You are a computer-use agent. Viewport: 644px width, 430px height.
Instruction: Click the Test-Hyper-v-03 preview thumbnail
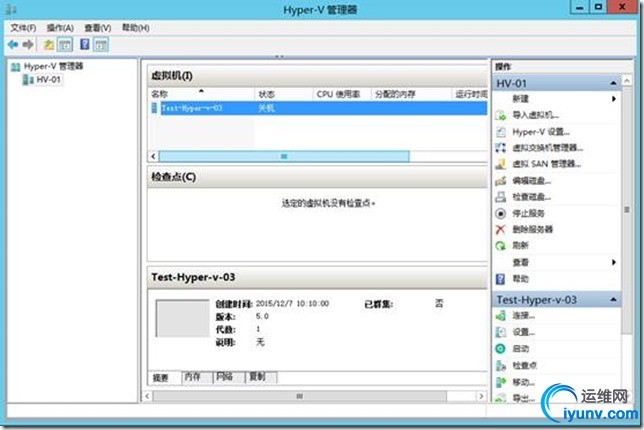click(x=183, y=318)
